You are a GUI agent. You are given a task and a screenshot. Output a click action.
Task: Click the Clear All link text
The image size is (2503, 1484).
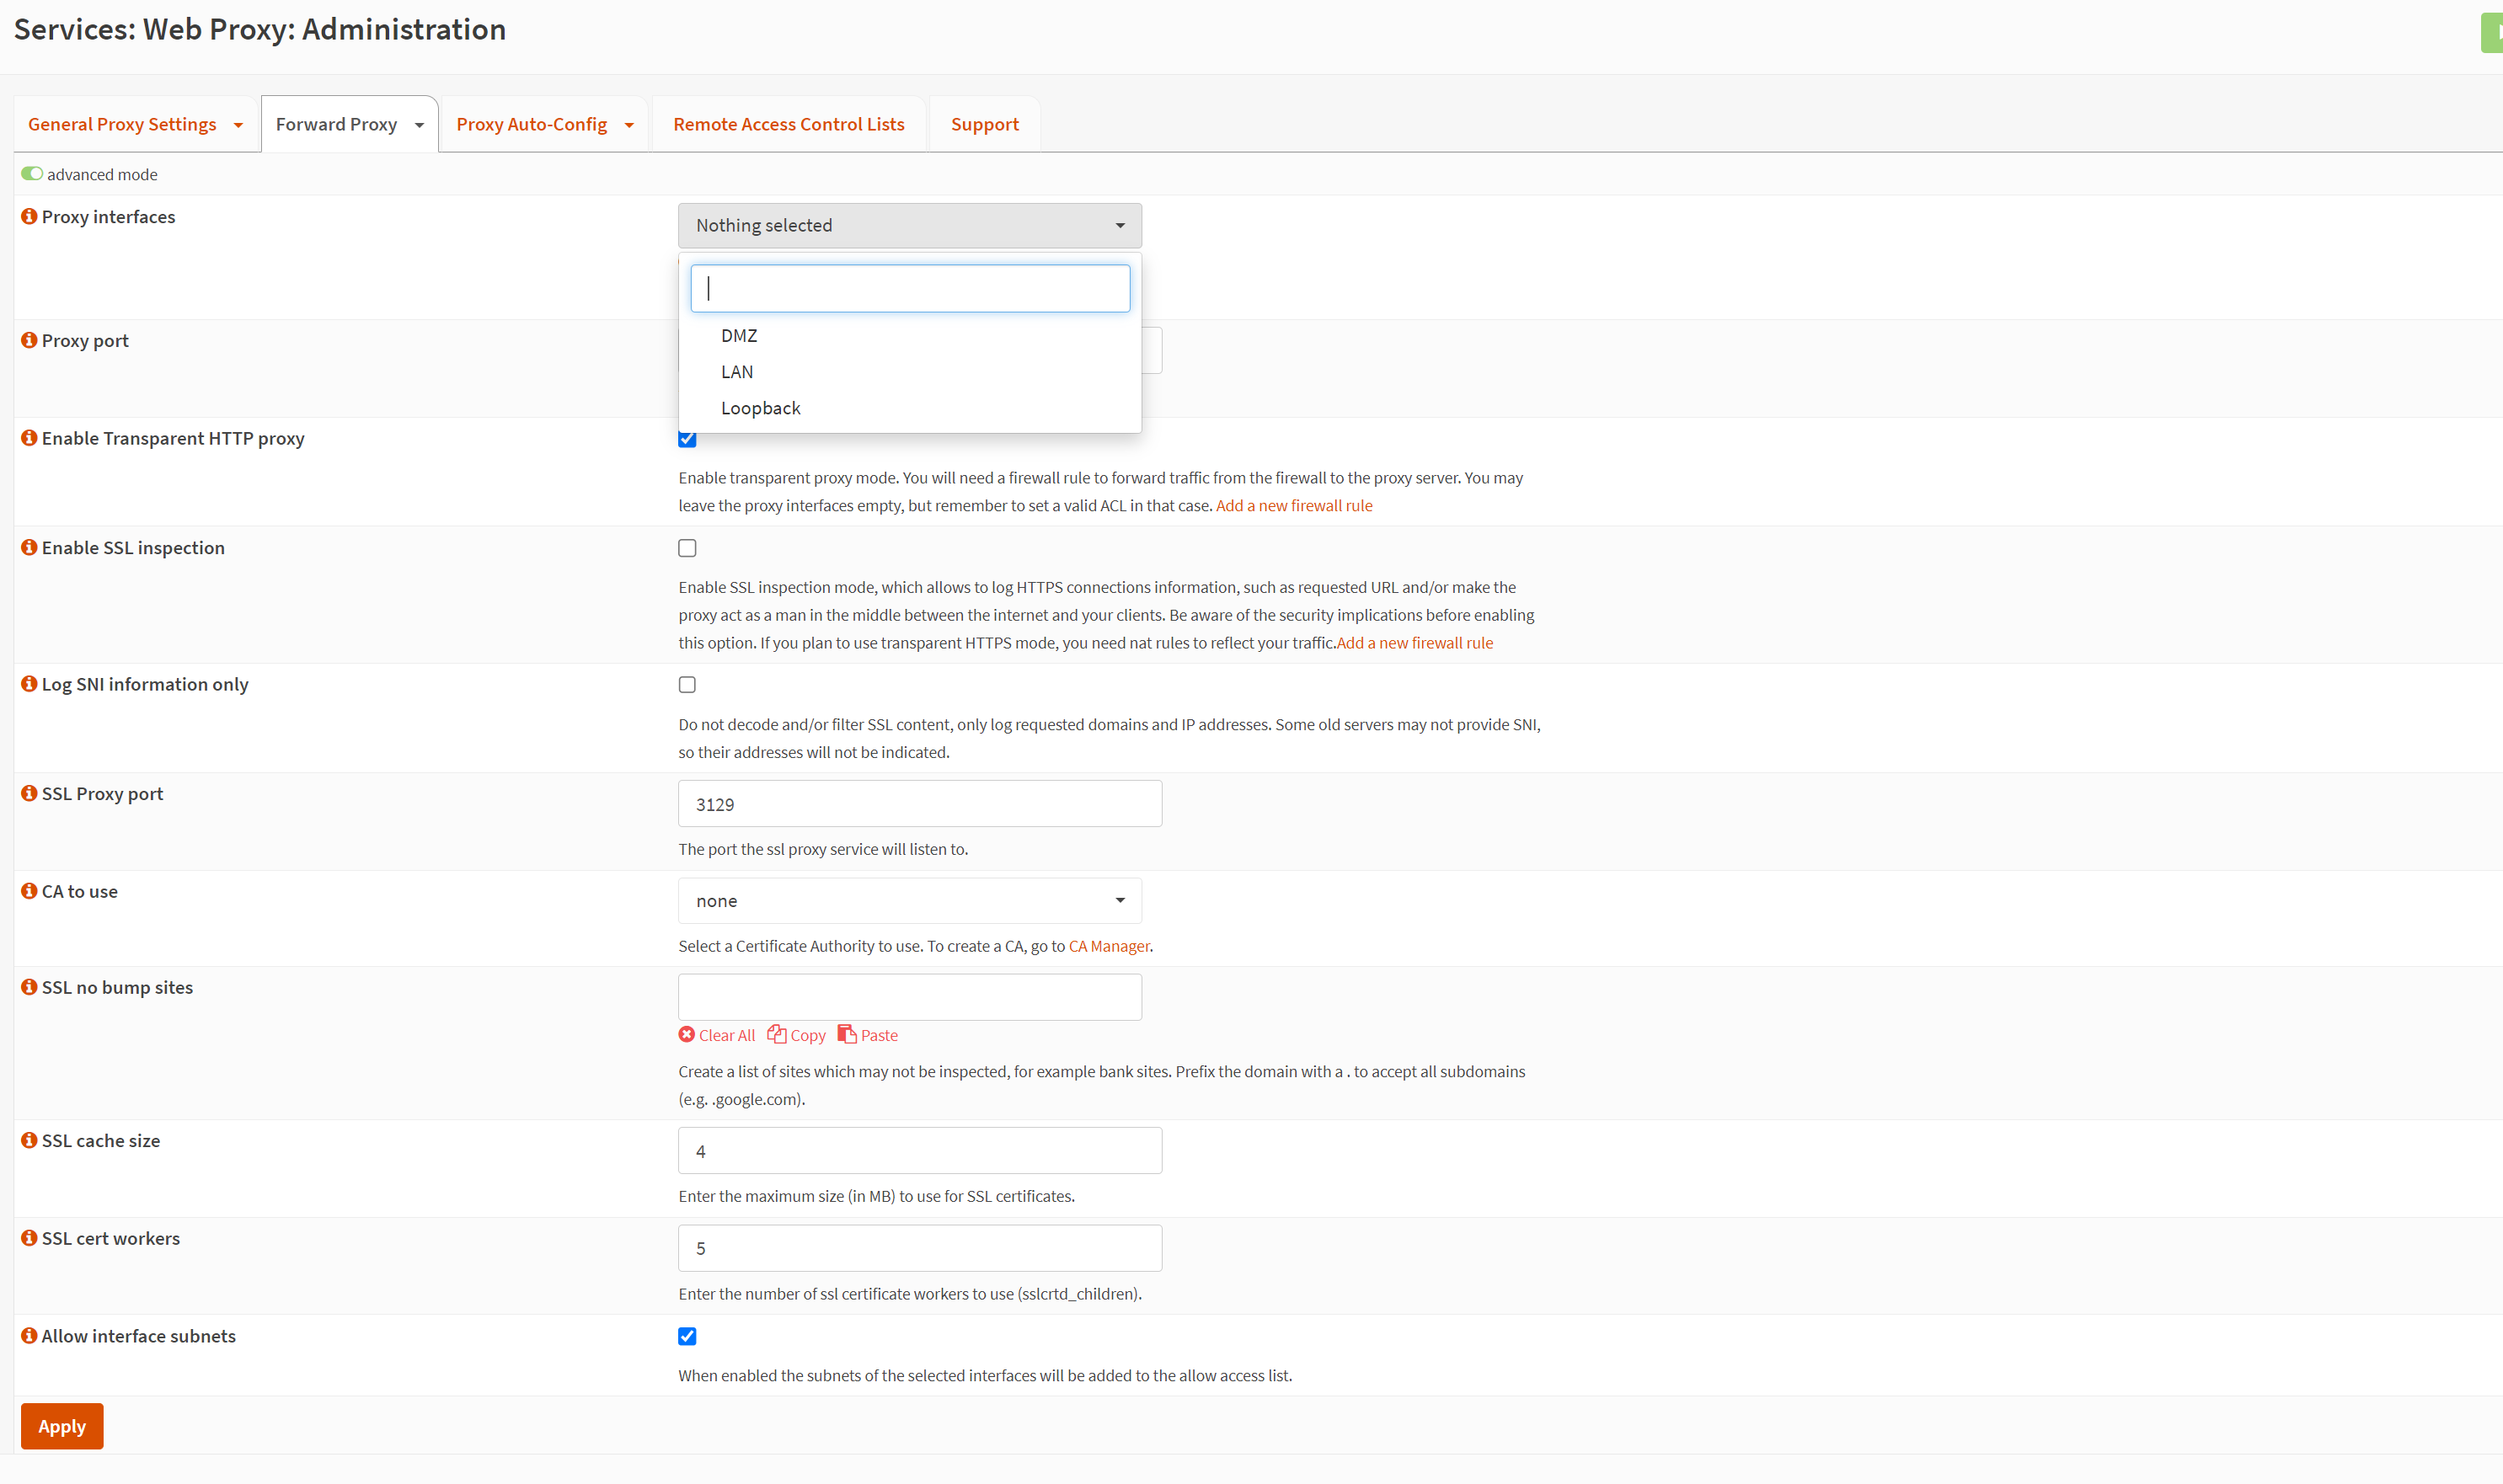(x=727, y=1035)
